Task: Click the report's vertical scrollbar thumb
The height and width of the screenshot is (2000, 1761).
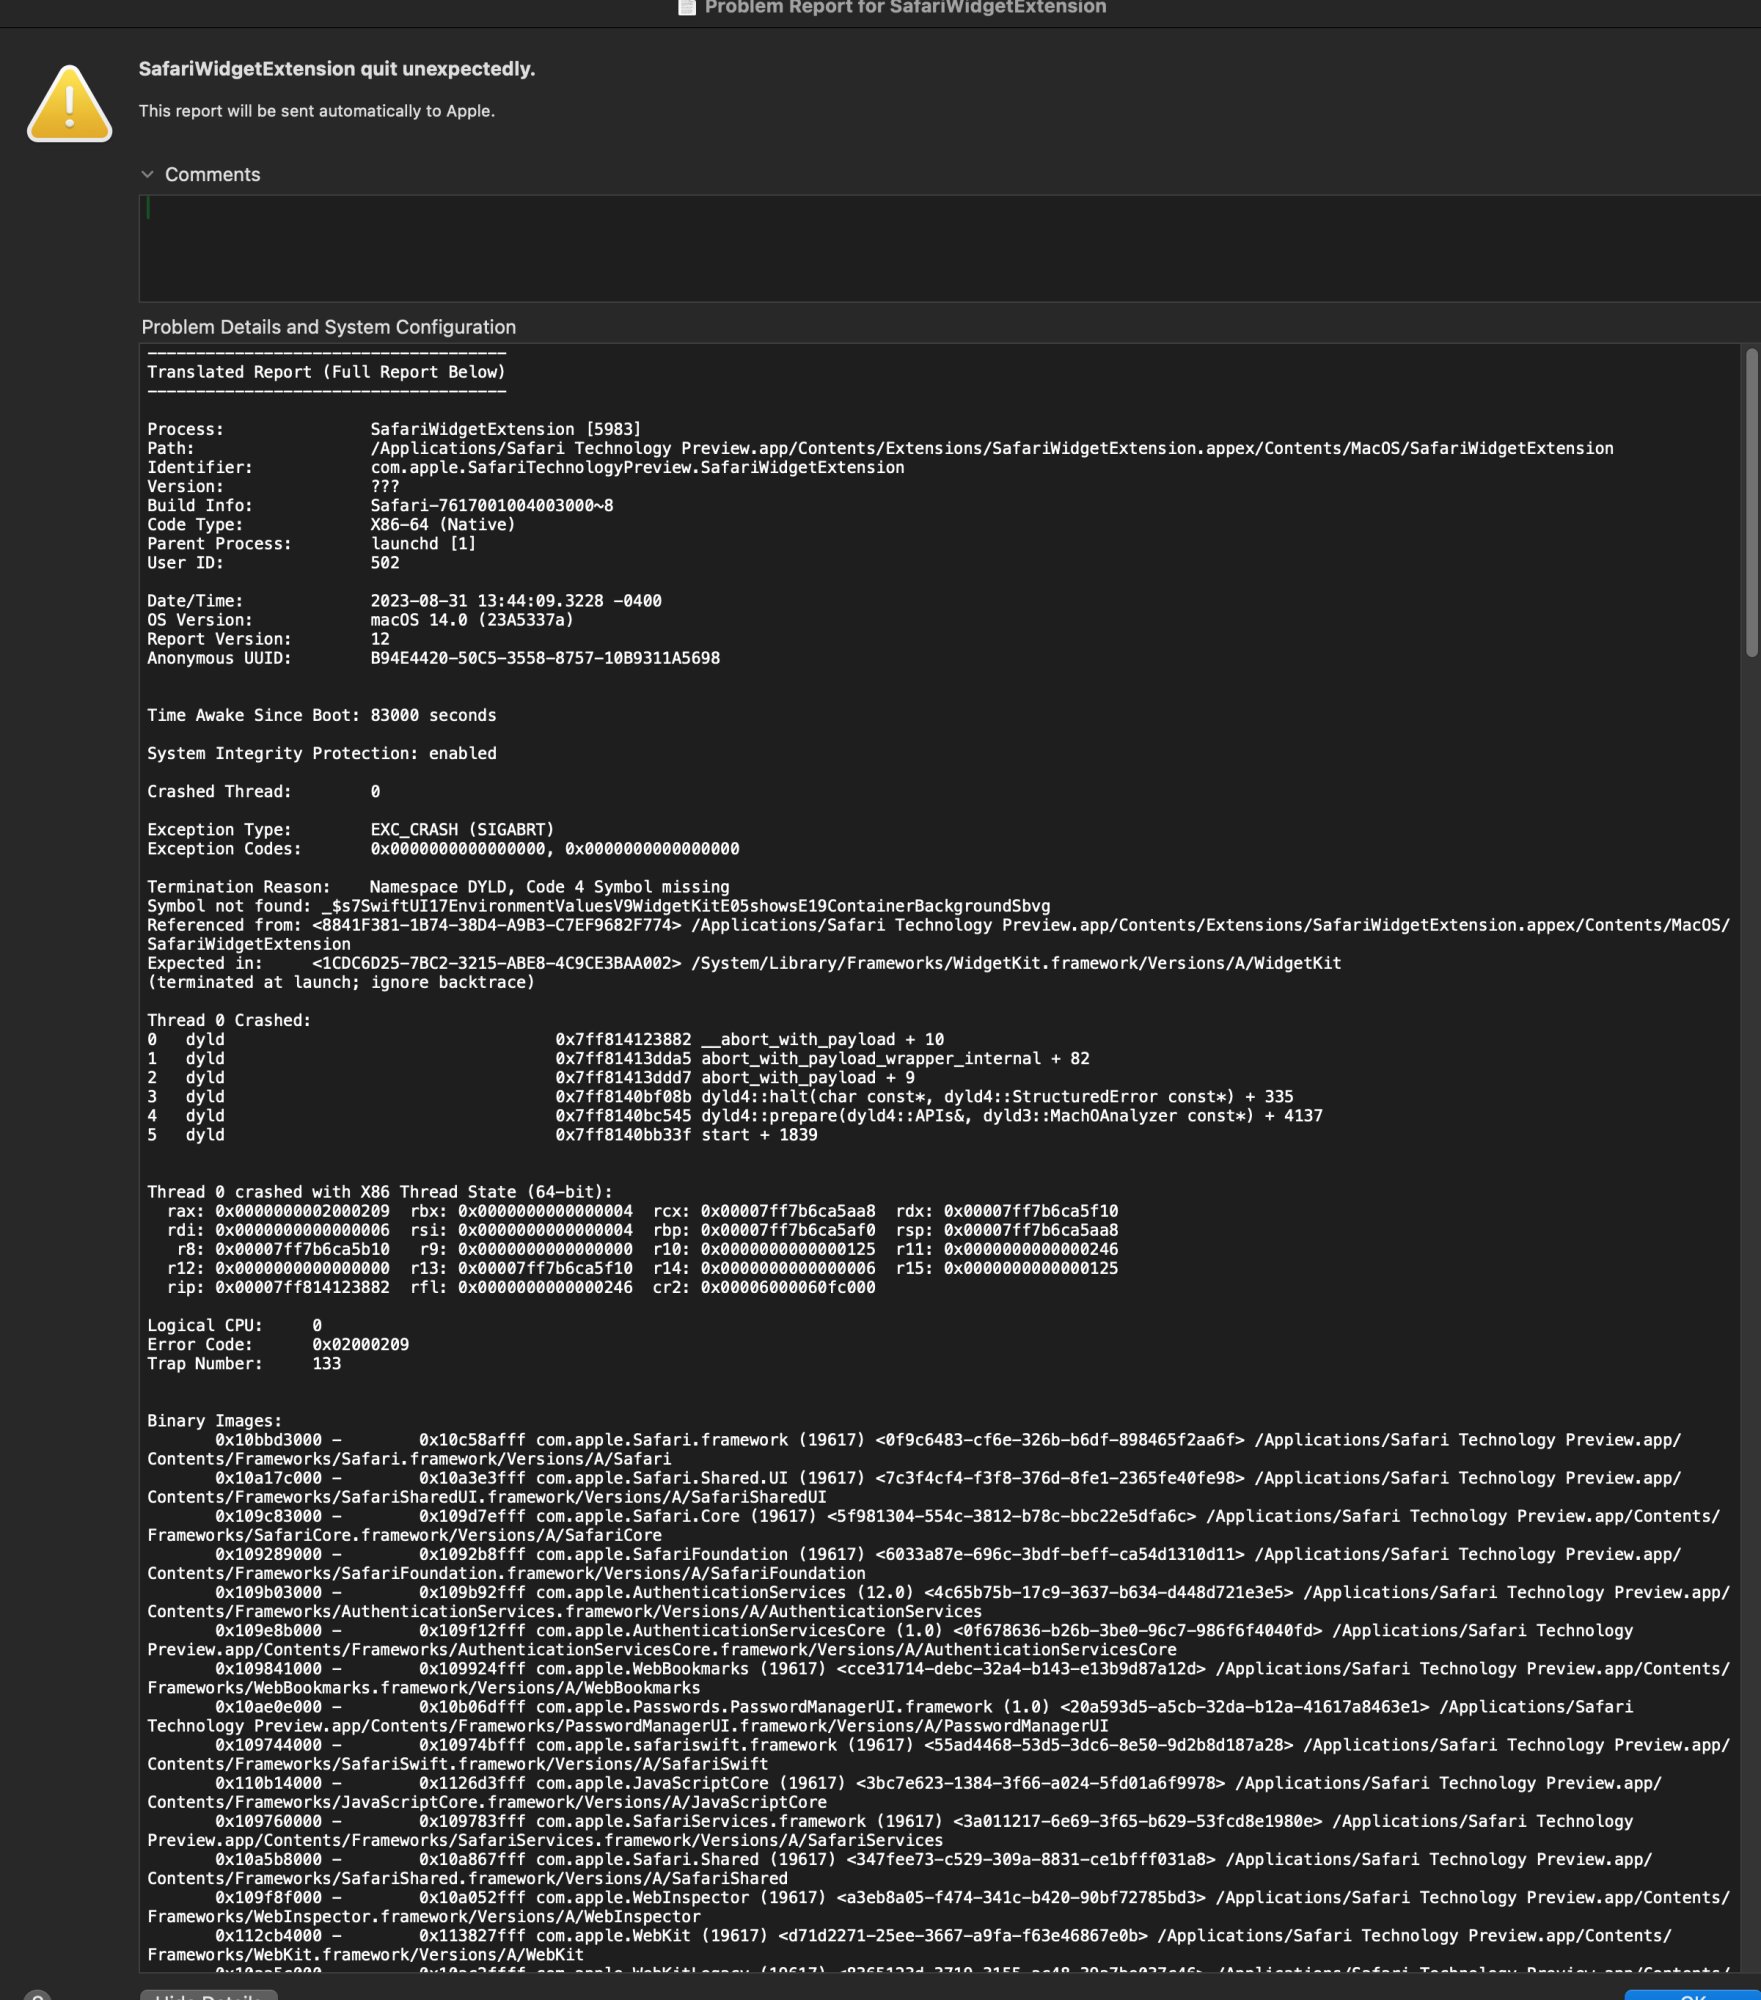Action: point(1751,502)
